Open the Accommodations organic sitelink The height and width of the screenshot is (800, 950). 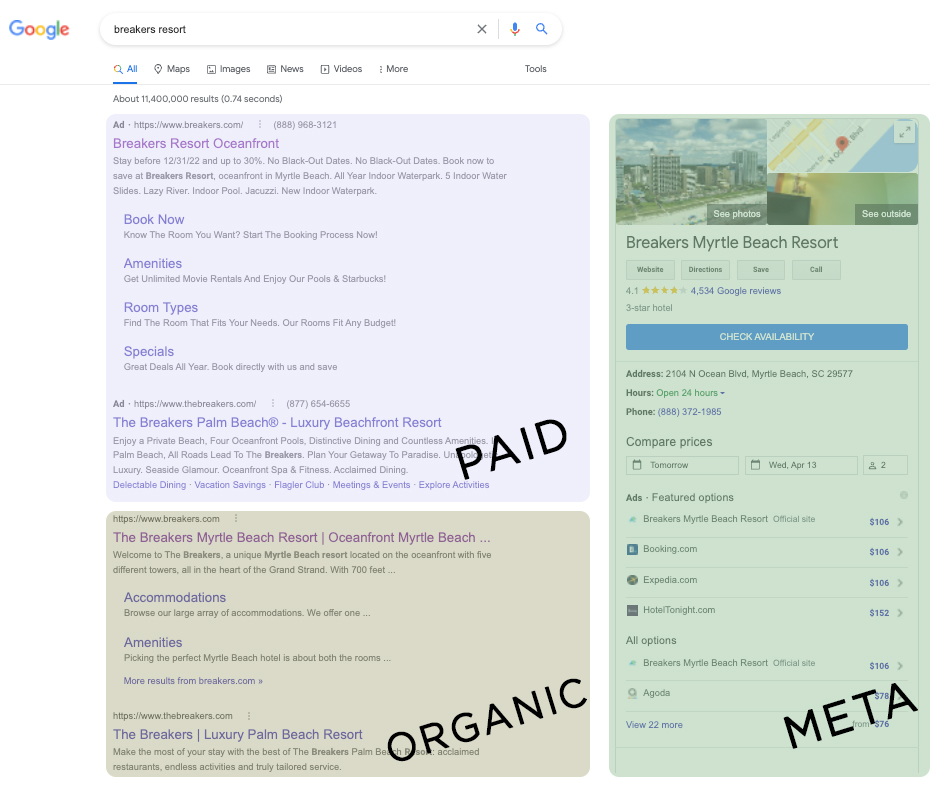point(174,598)
